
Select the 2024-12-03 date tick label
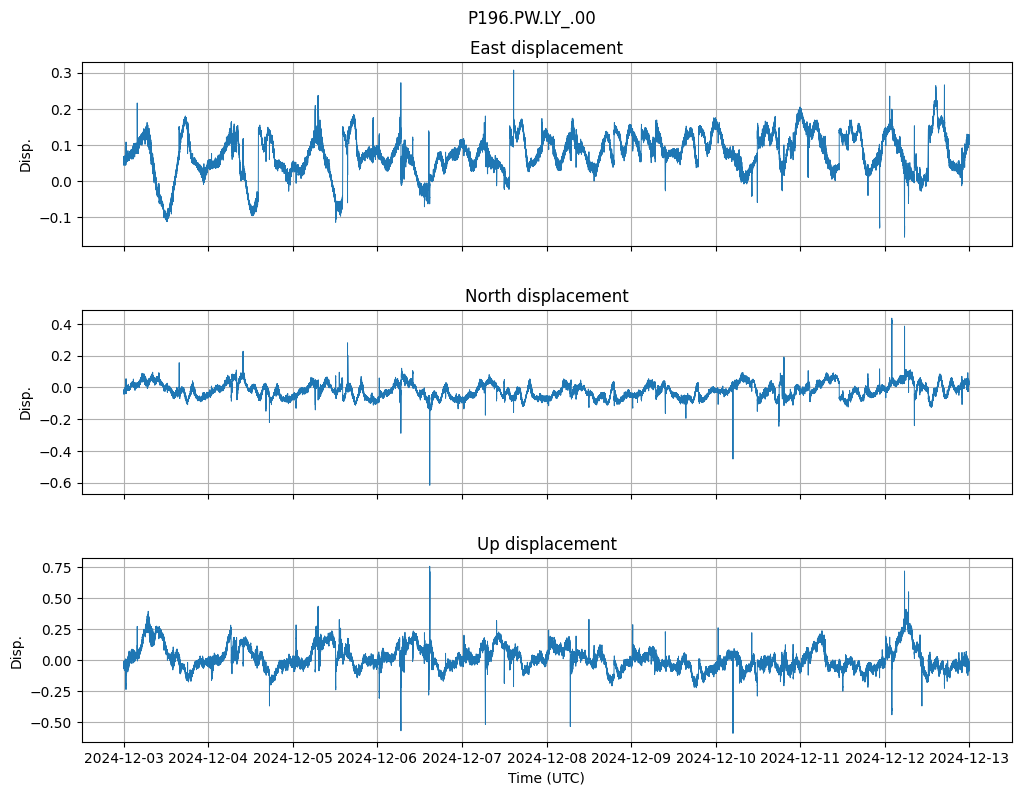coord(124,759)
